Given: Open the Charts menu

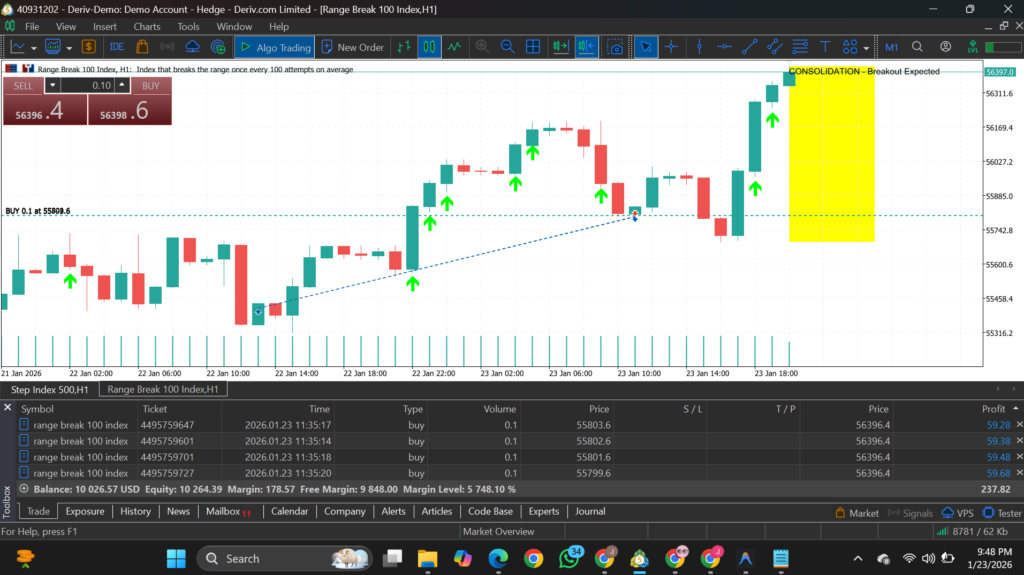Looking at the screenshot, I should tap(146, 26).
